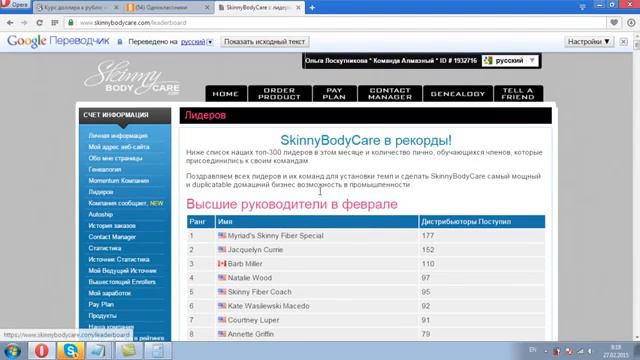640x360 pixels.
Task: Open the Настройки dropdown
Action: [x=589, y=42]
